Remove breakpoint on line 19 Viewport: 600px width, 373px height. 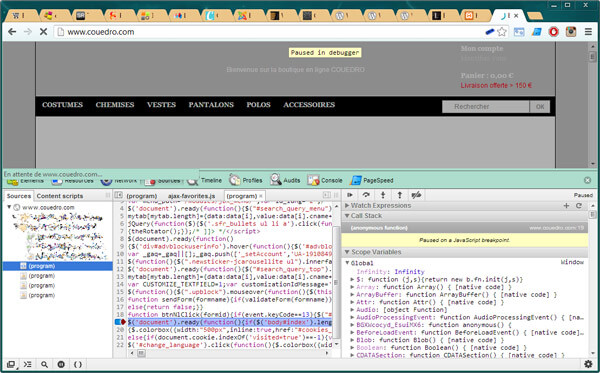tap(121, 322)
